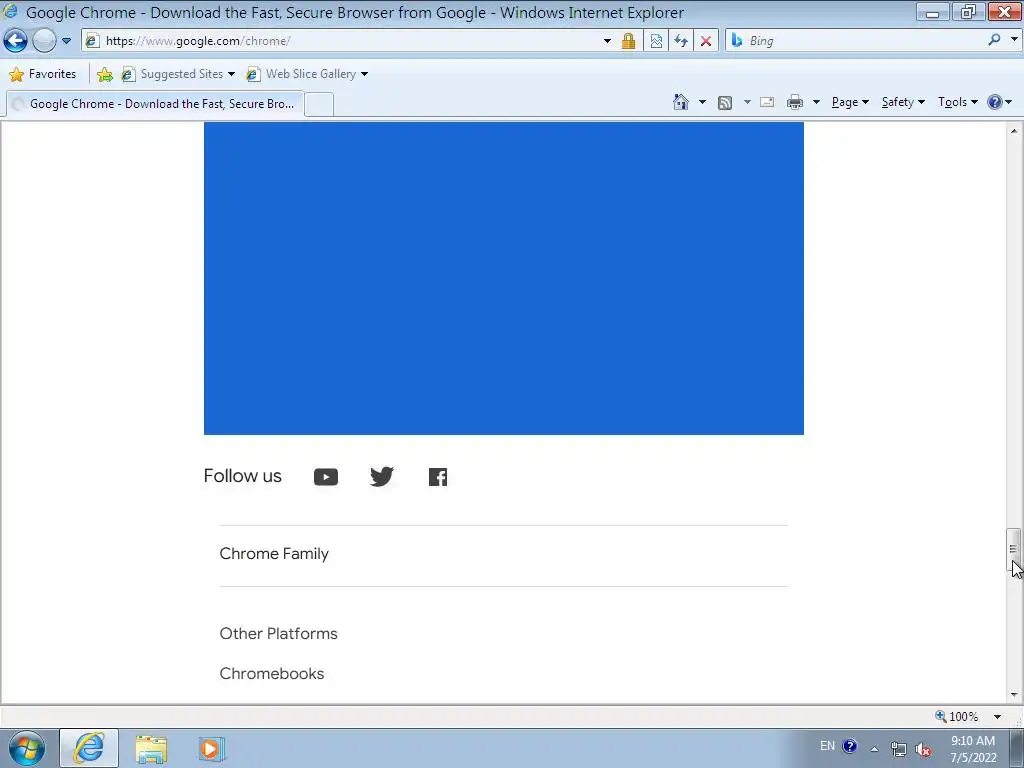Open Windows Explorer from the taskbar
The height and width of the screenshot is (768, 1024).
pyautogui.click(x=151, y=748)
